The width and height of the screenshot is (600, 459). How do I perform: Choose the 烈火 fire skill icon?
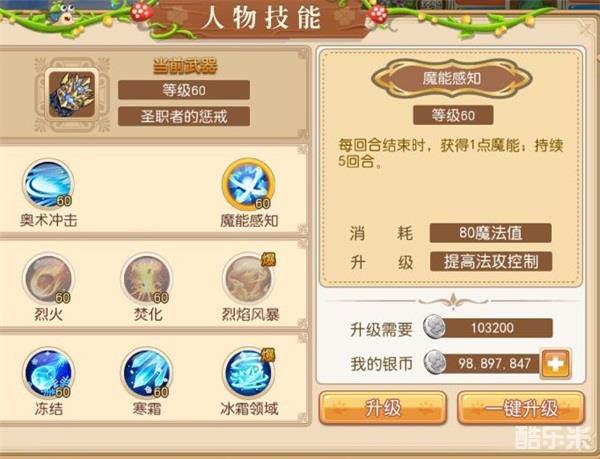click(48, 278)
